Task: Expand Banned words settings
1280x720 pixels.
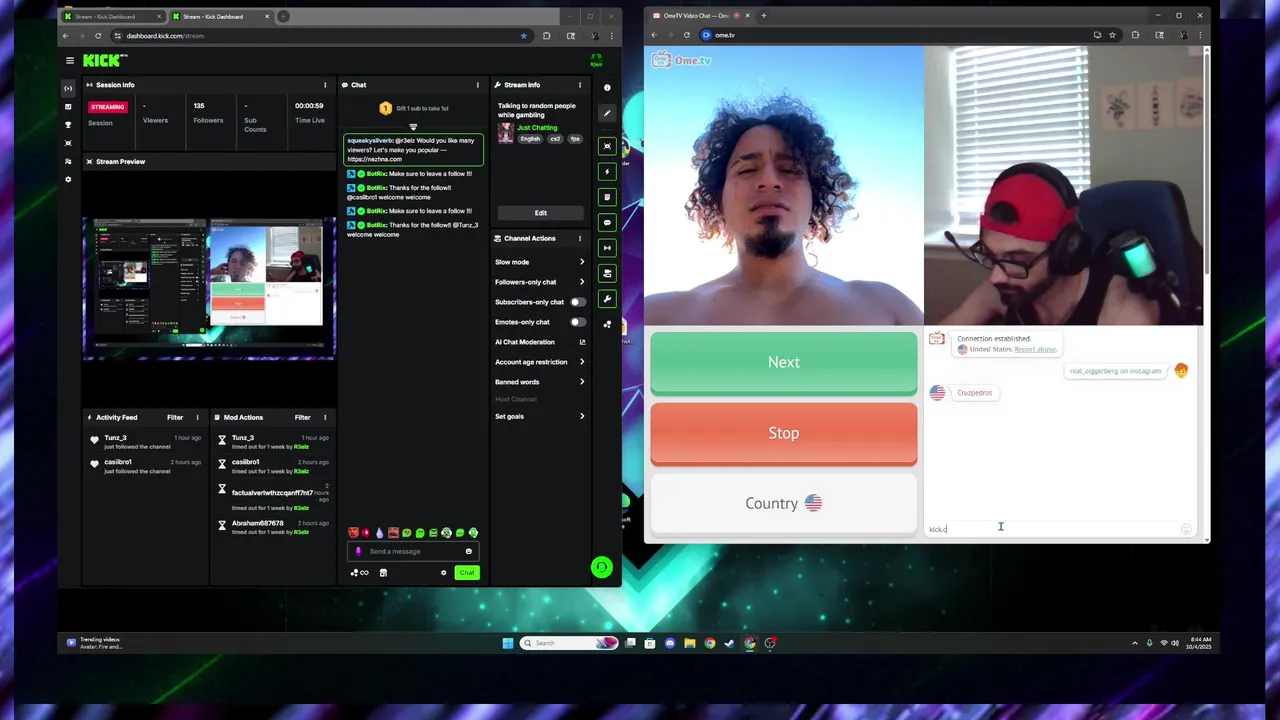Action: point(540,382)
